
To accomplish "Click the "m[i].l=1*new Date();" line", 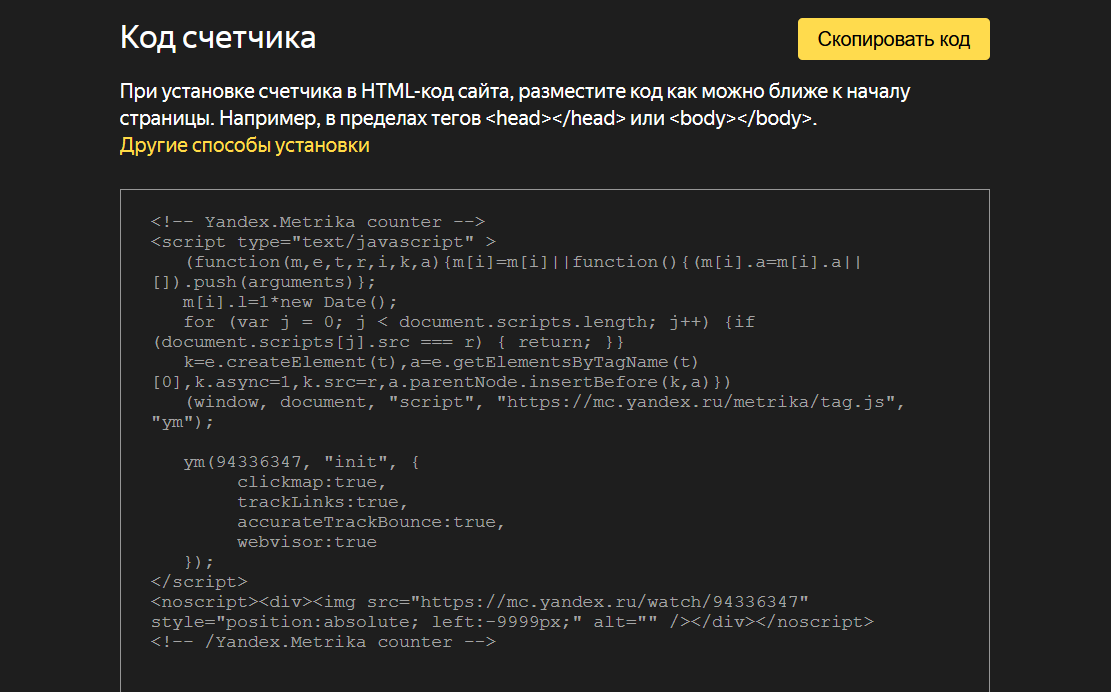I will 291,302.
